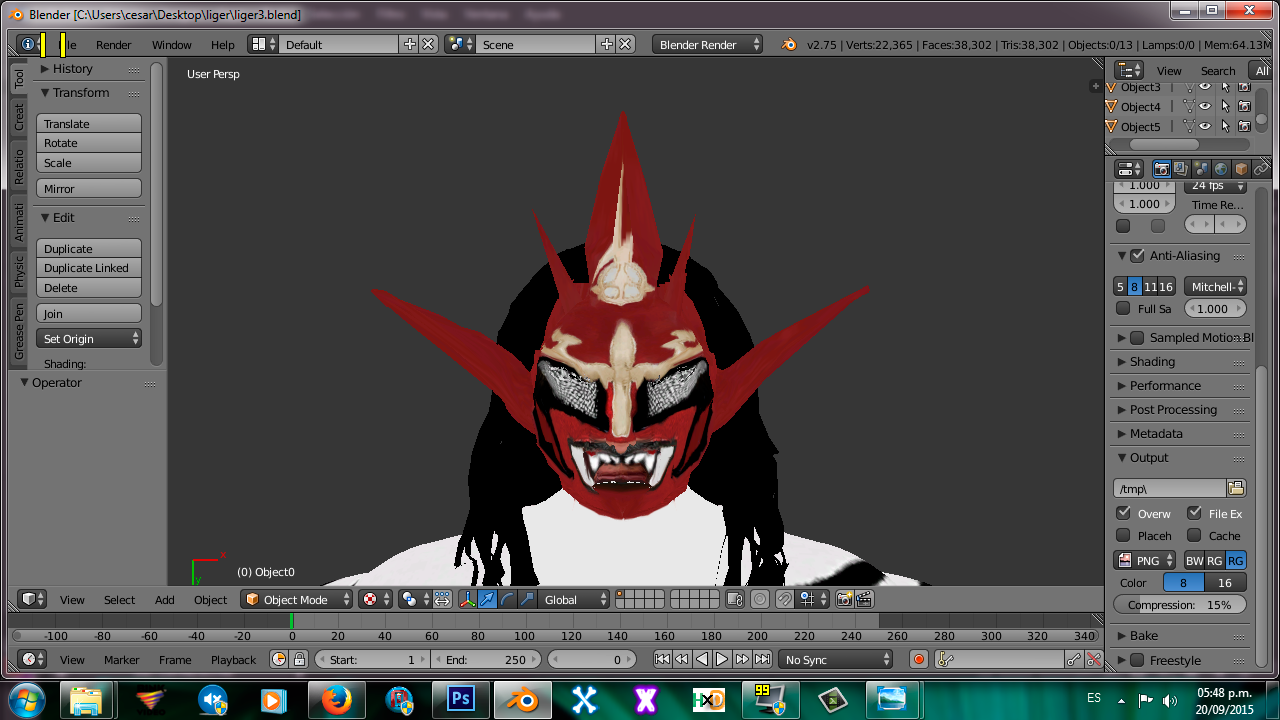The width and height of the screenshot is (1280, 720).
Task: Open Firefox from the Windows taskbar
Action: (336, 700)
